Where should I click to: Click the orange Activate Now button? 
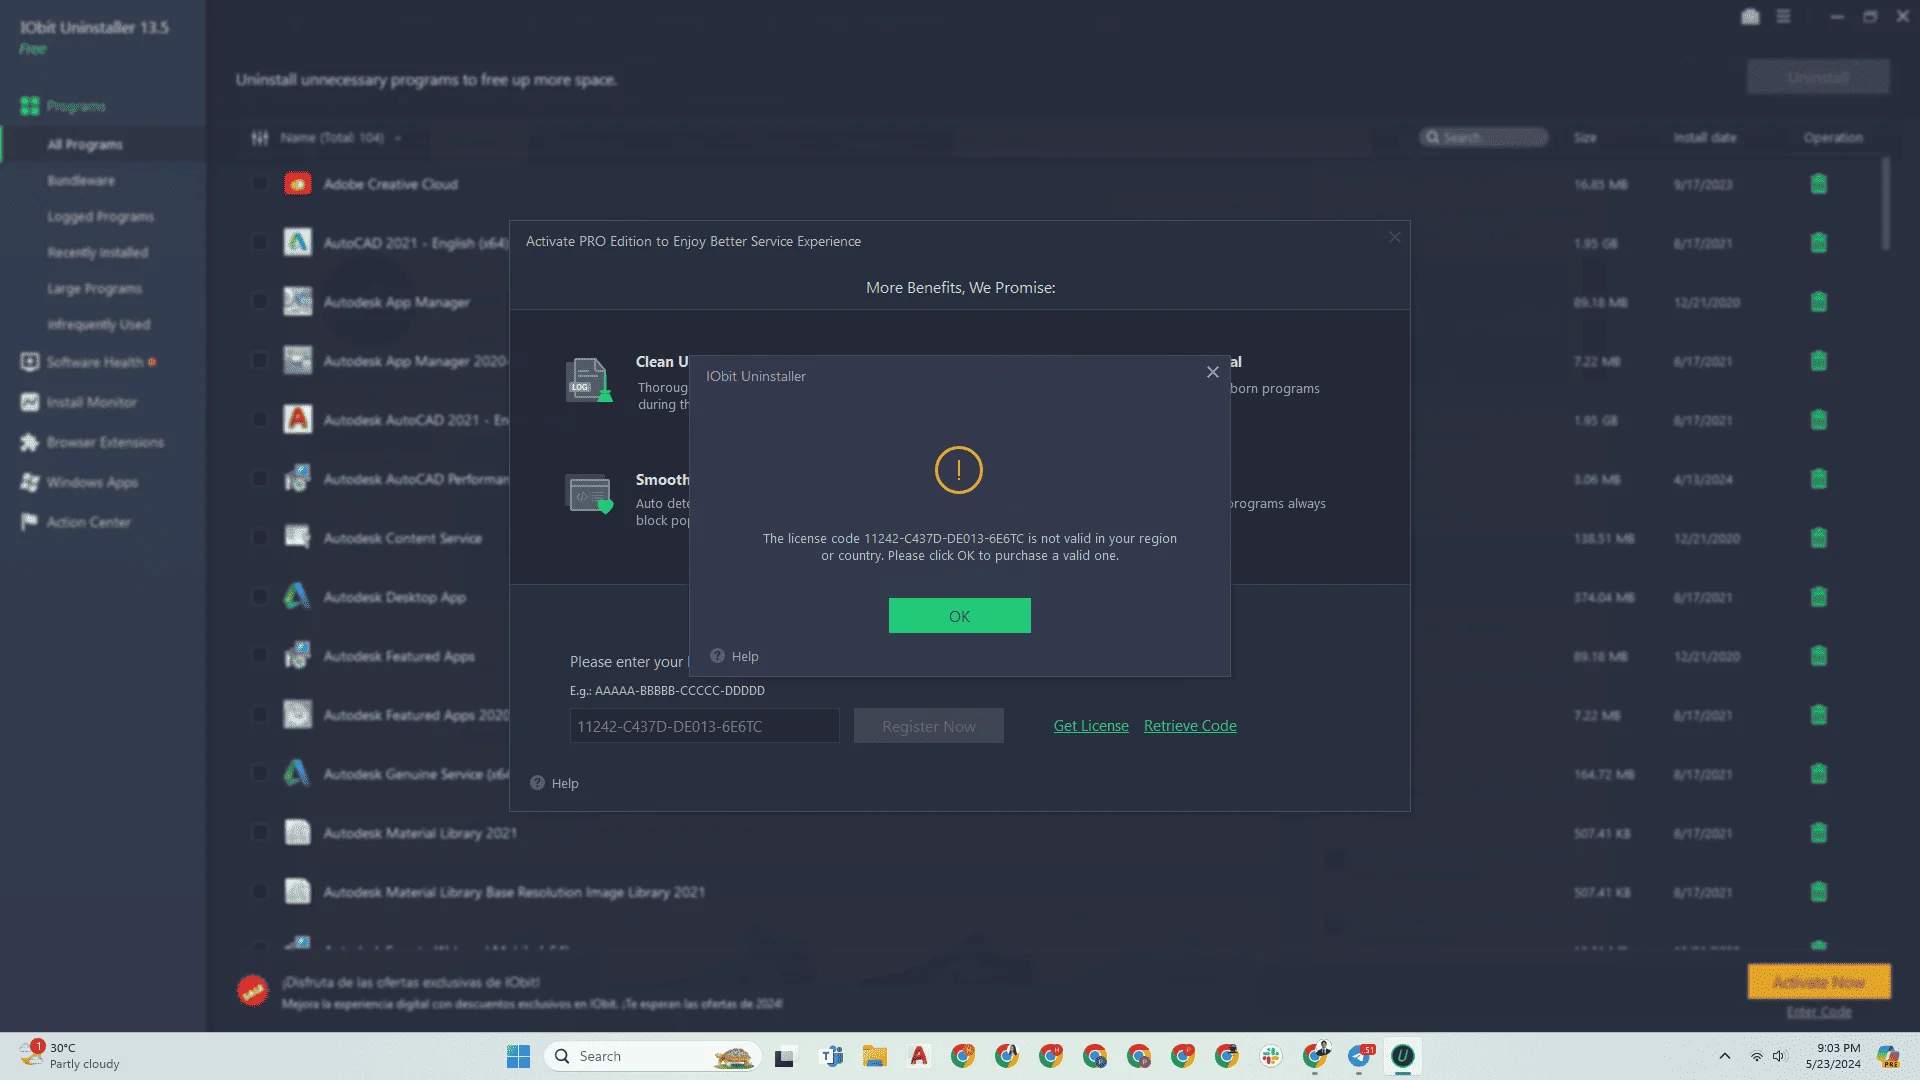tap(1818, 982)
